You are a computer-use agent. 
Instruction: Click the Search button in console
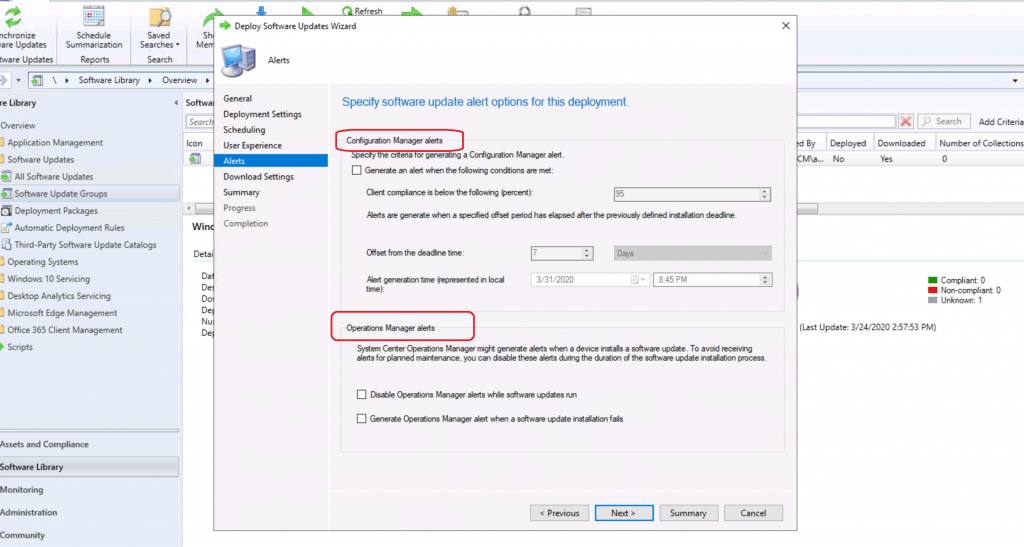point(943,121)
